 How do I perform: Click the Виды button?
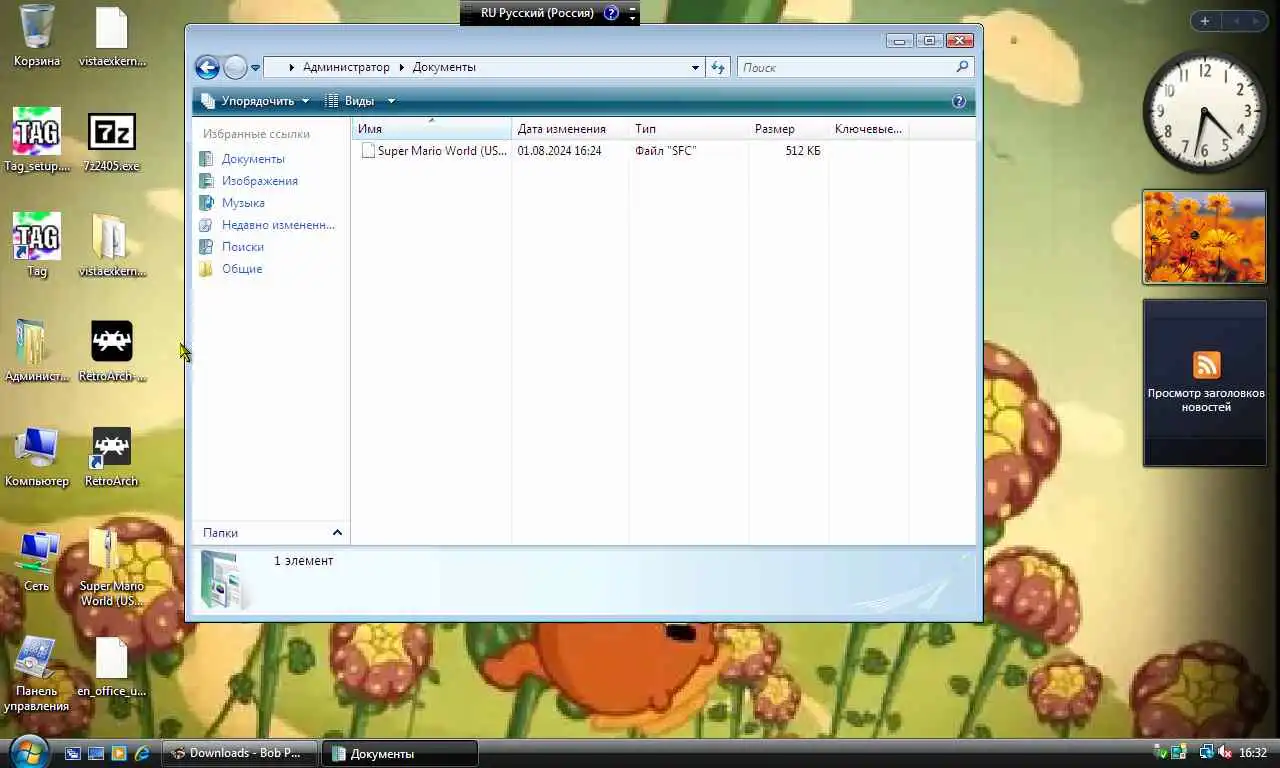click(x=350, y=101)
